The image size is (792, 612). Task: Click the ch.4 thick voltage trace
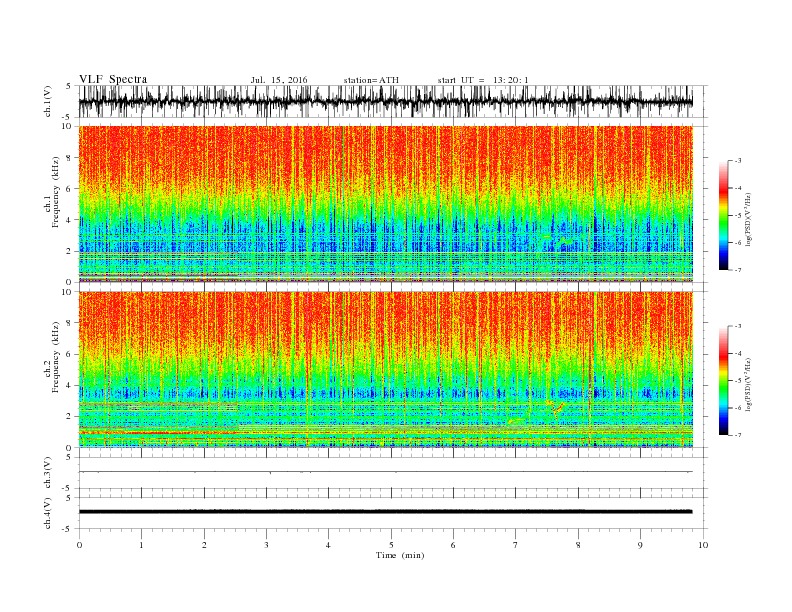[x=385, y=512]
